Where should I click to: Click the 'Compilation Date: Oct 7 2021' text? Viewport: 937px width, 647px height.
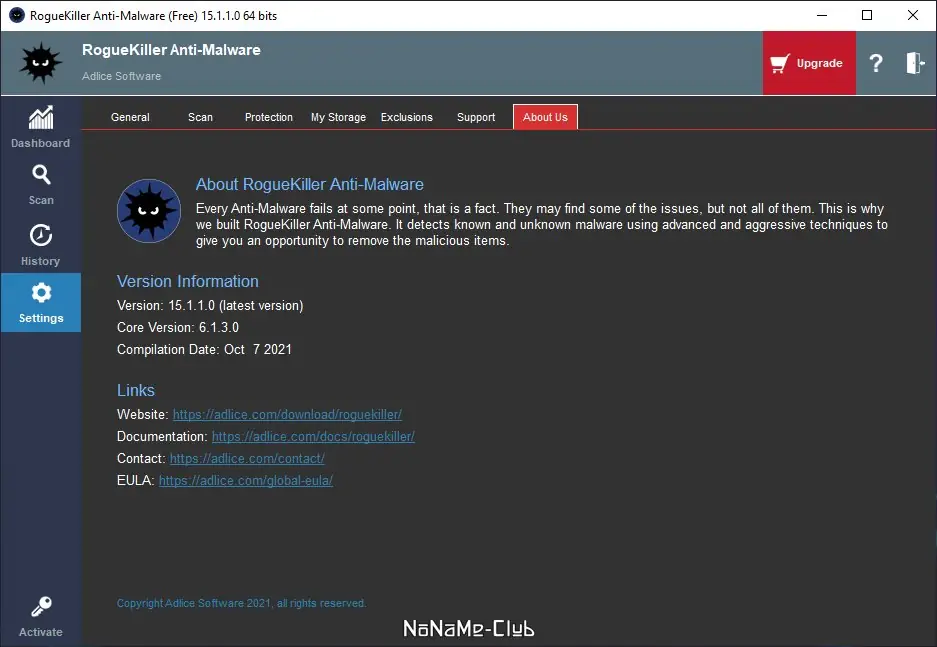click(204, 349)
